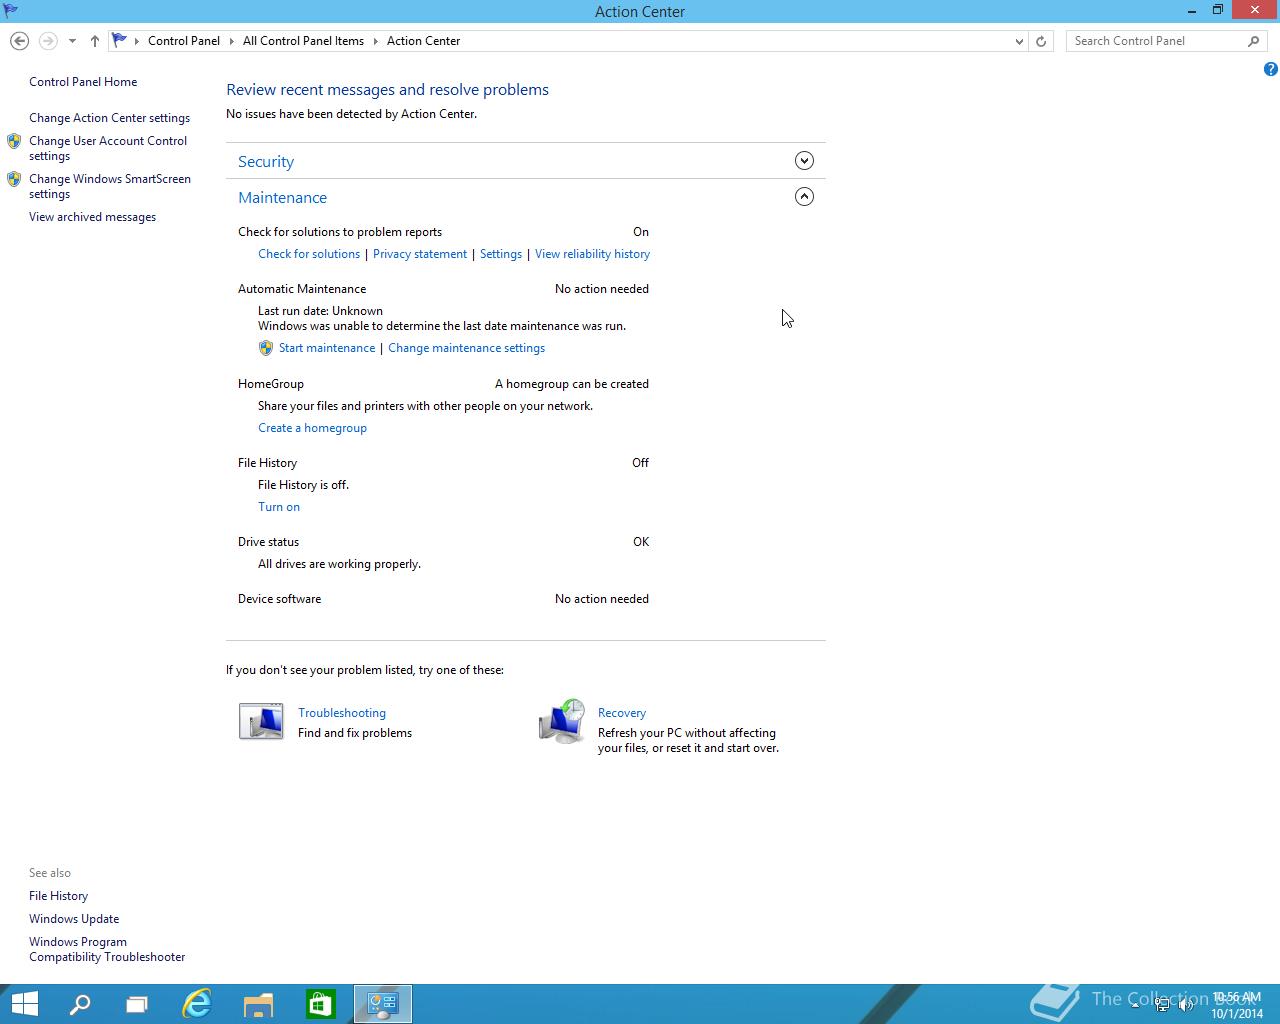Click the Troubleshooting monitor icon
The image size is (1280, 1024).
tap(261, 721)
